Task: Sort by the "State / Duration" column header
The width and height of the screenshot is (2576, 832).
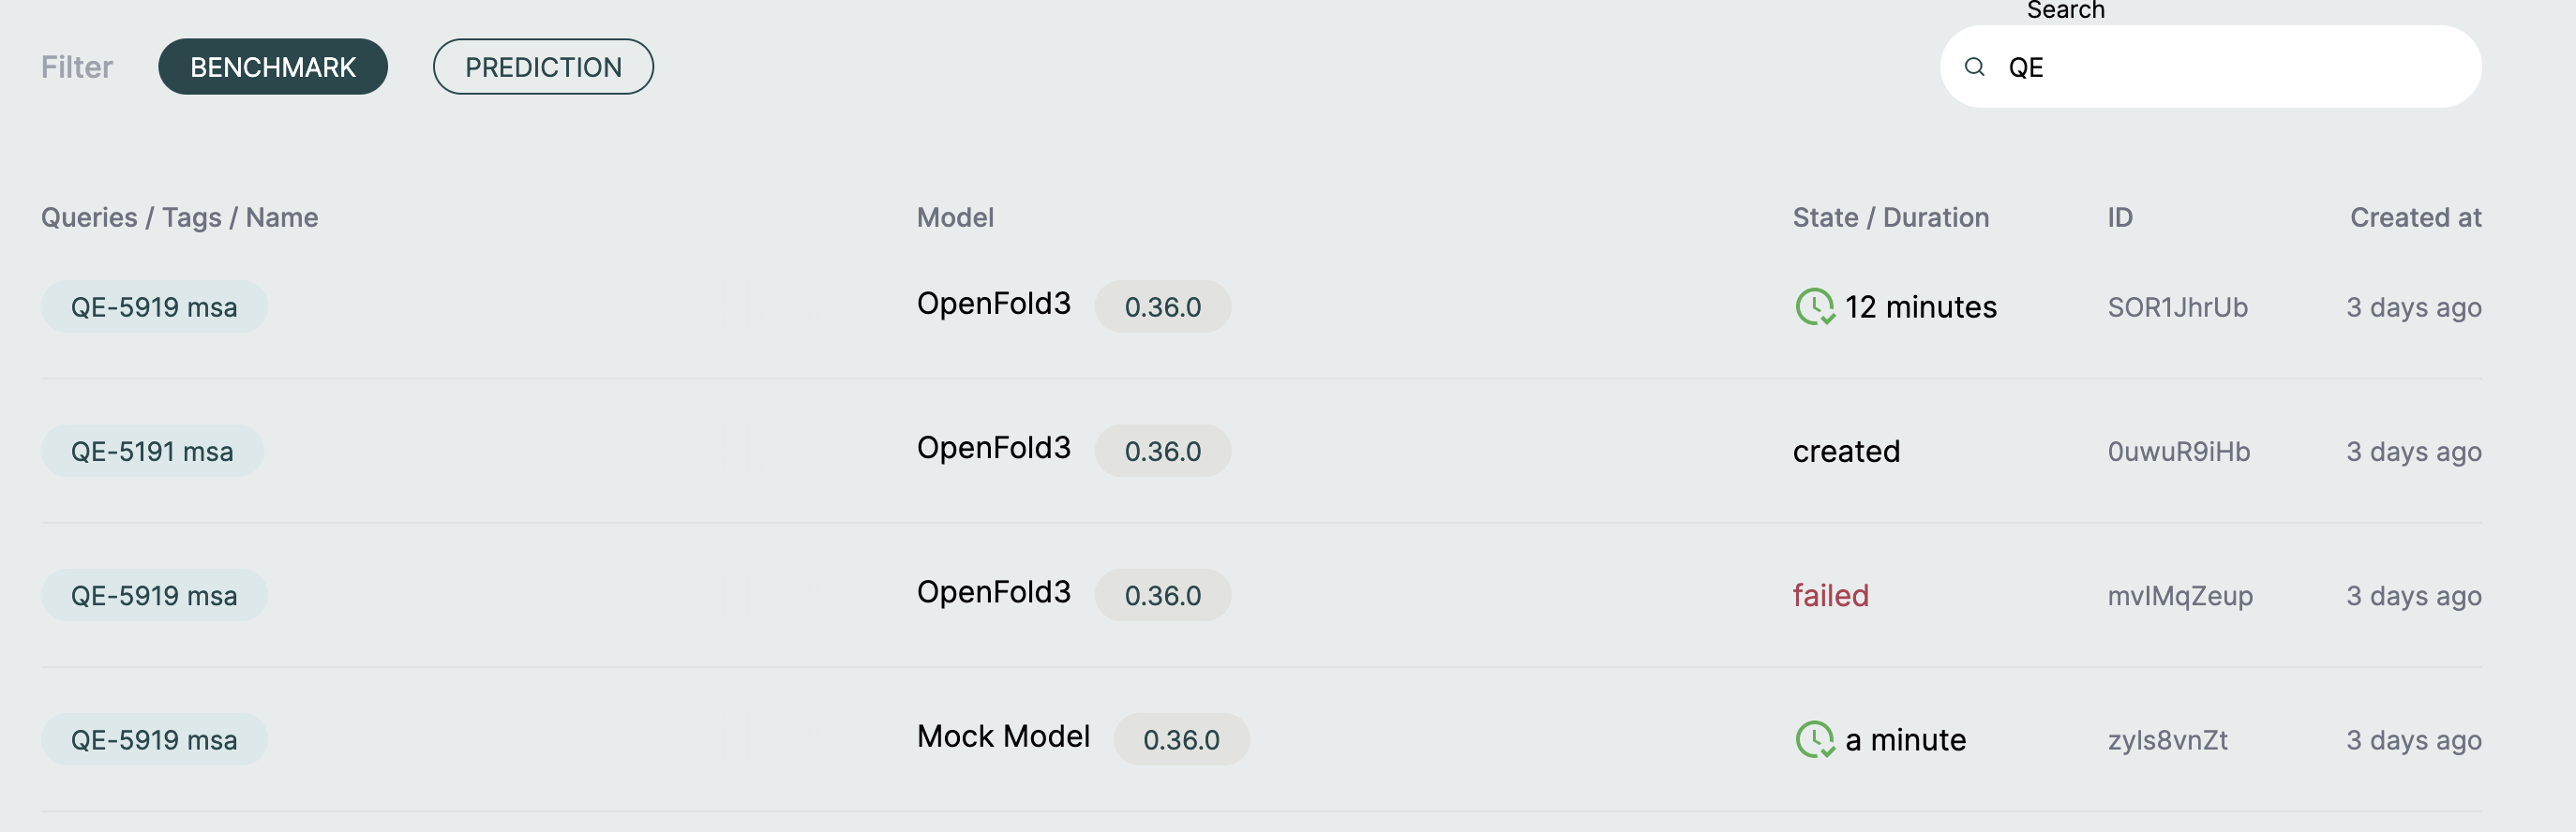Action: tap(1890, 217)
